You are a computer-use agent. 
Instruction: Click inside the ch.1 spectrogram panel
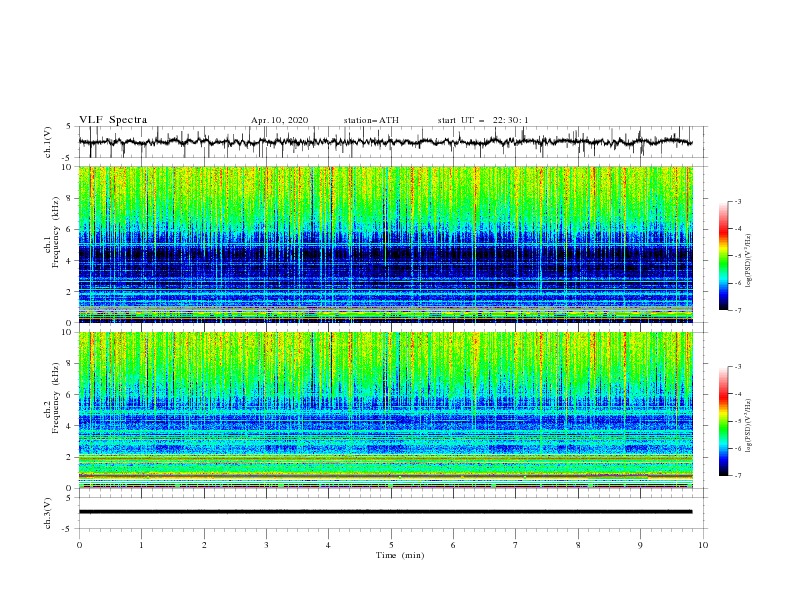point(385,244)
